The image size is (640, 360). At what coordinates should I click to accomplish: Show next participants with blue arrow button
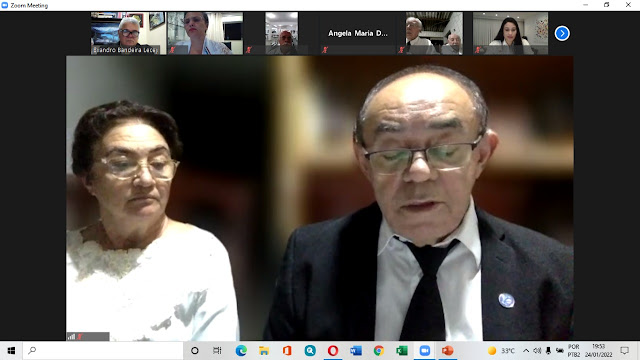[x=562, y=33]
